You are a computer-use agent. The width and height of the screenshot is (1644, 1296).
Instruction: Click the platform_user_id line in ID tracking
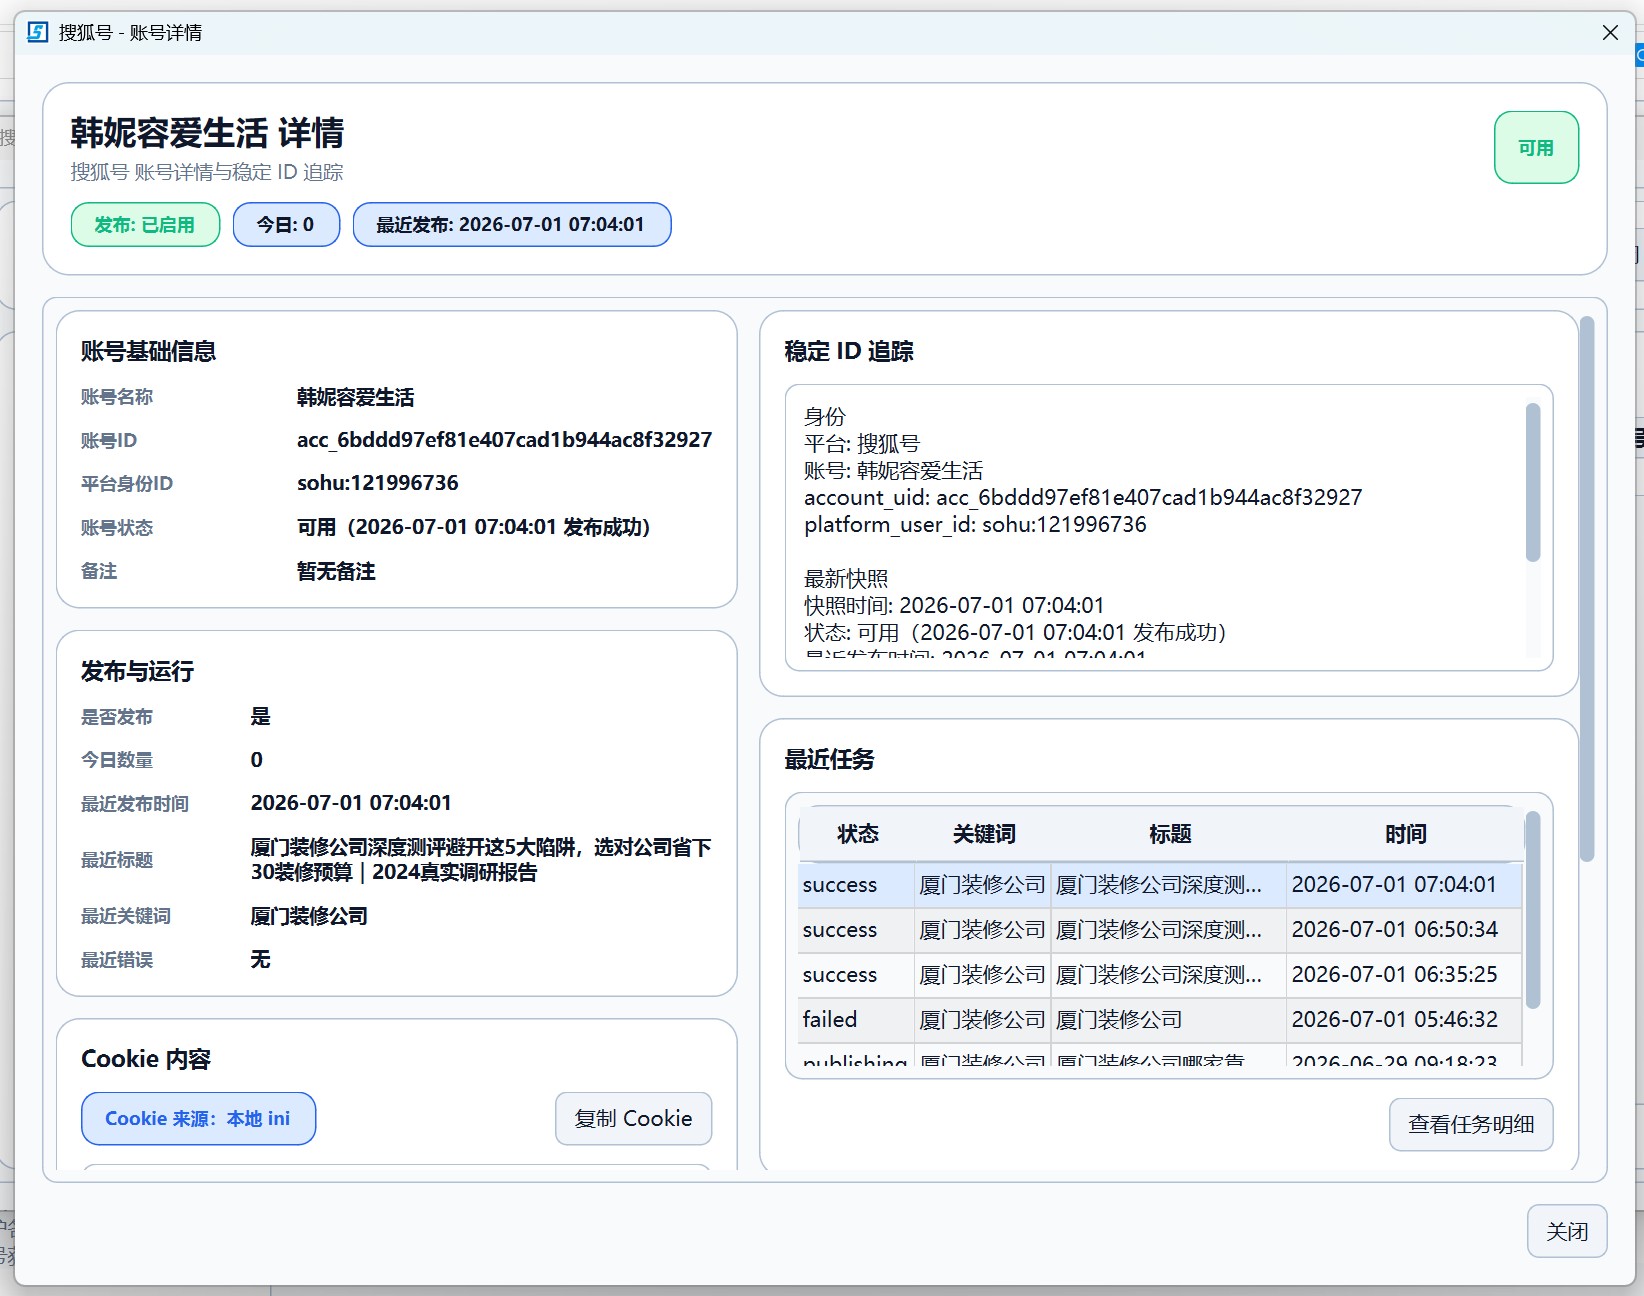[975, 525]
